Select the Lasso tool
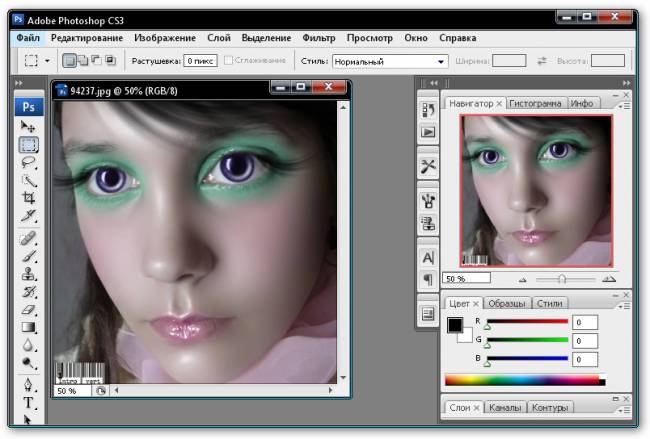This screenshot has height=439, width=650. 29,162
